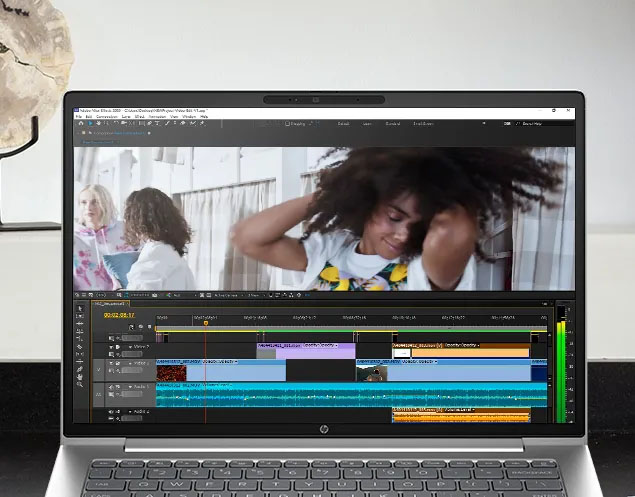Mute the Audio 1 track speaker
Viewport: 635px width, 497px height.
click(x=111, y=387)
